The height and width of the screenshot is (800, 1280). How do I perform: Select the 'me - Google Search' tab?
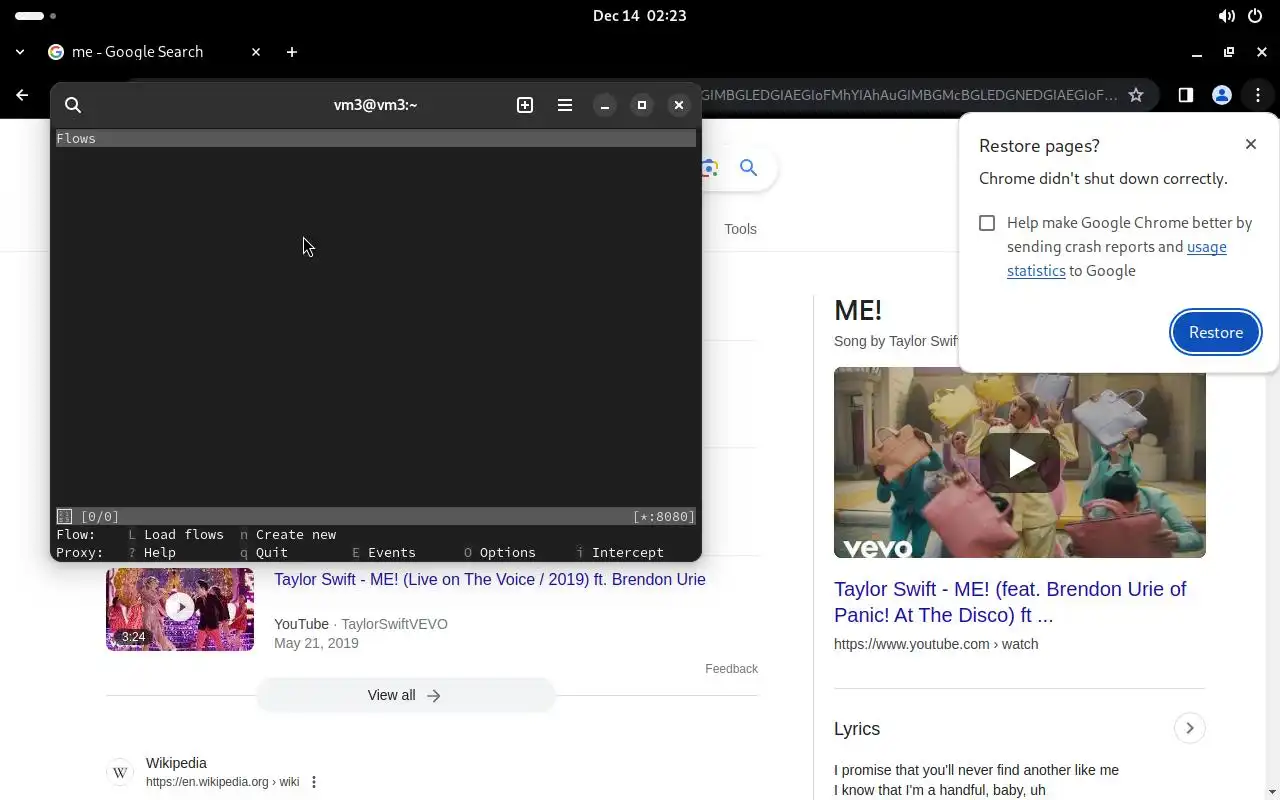pos(155,52)
